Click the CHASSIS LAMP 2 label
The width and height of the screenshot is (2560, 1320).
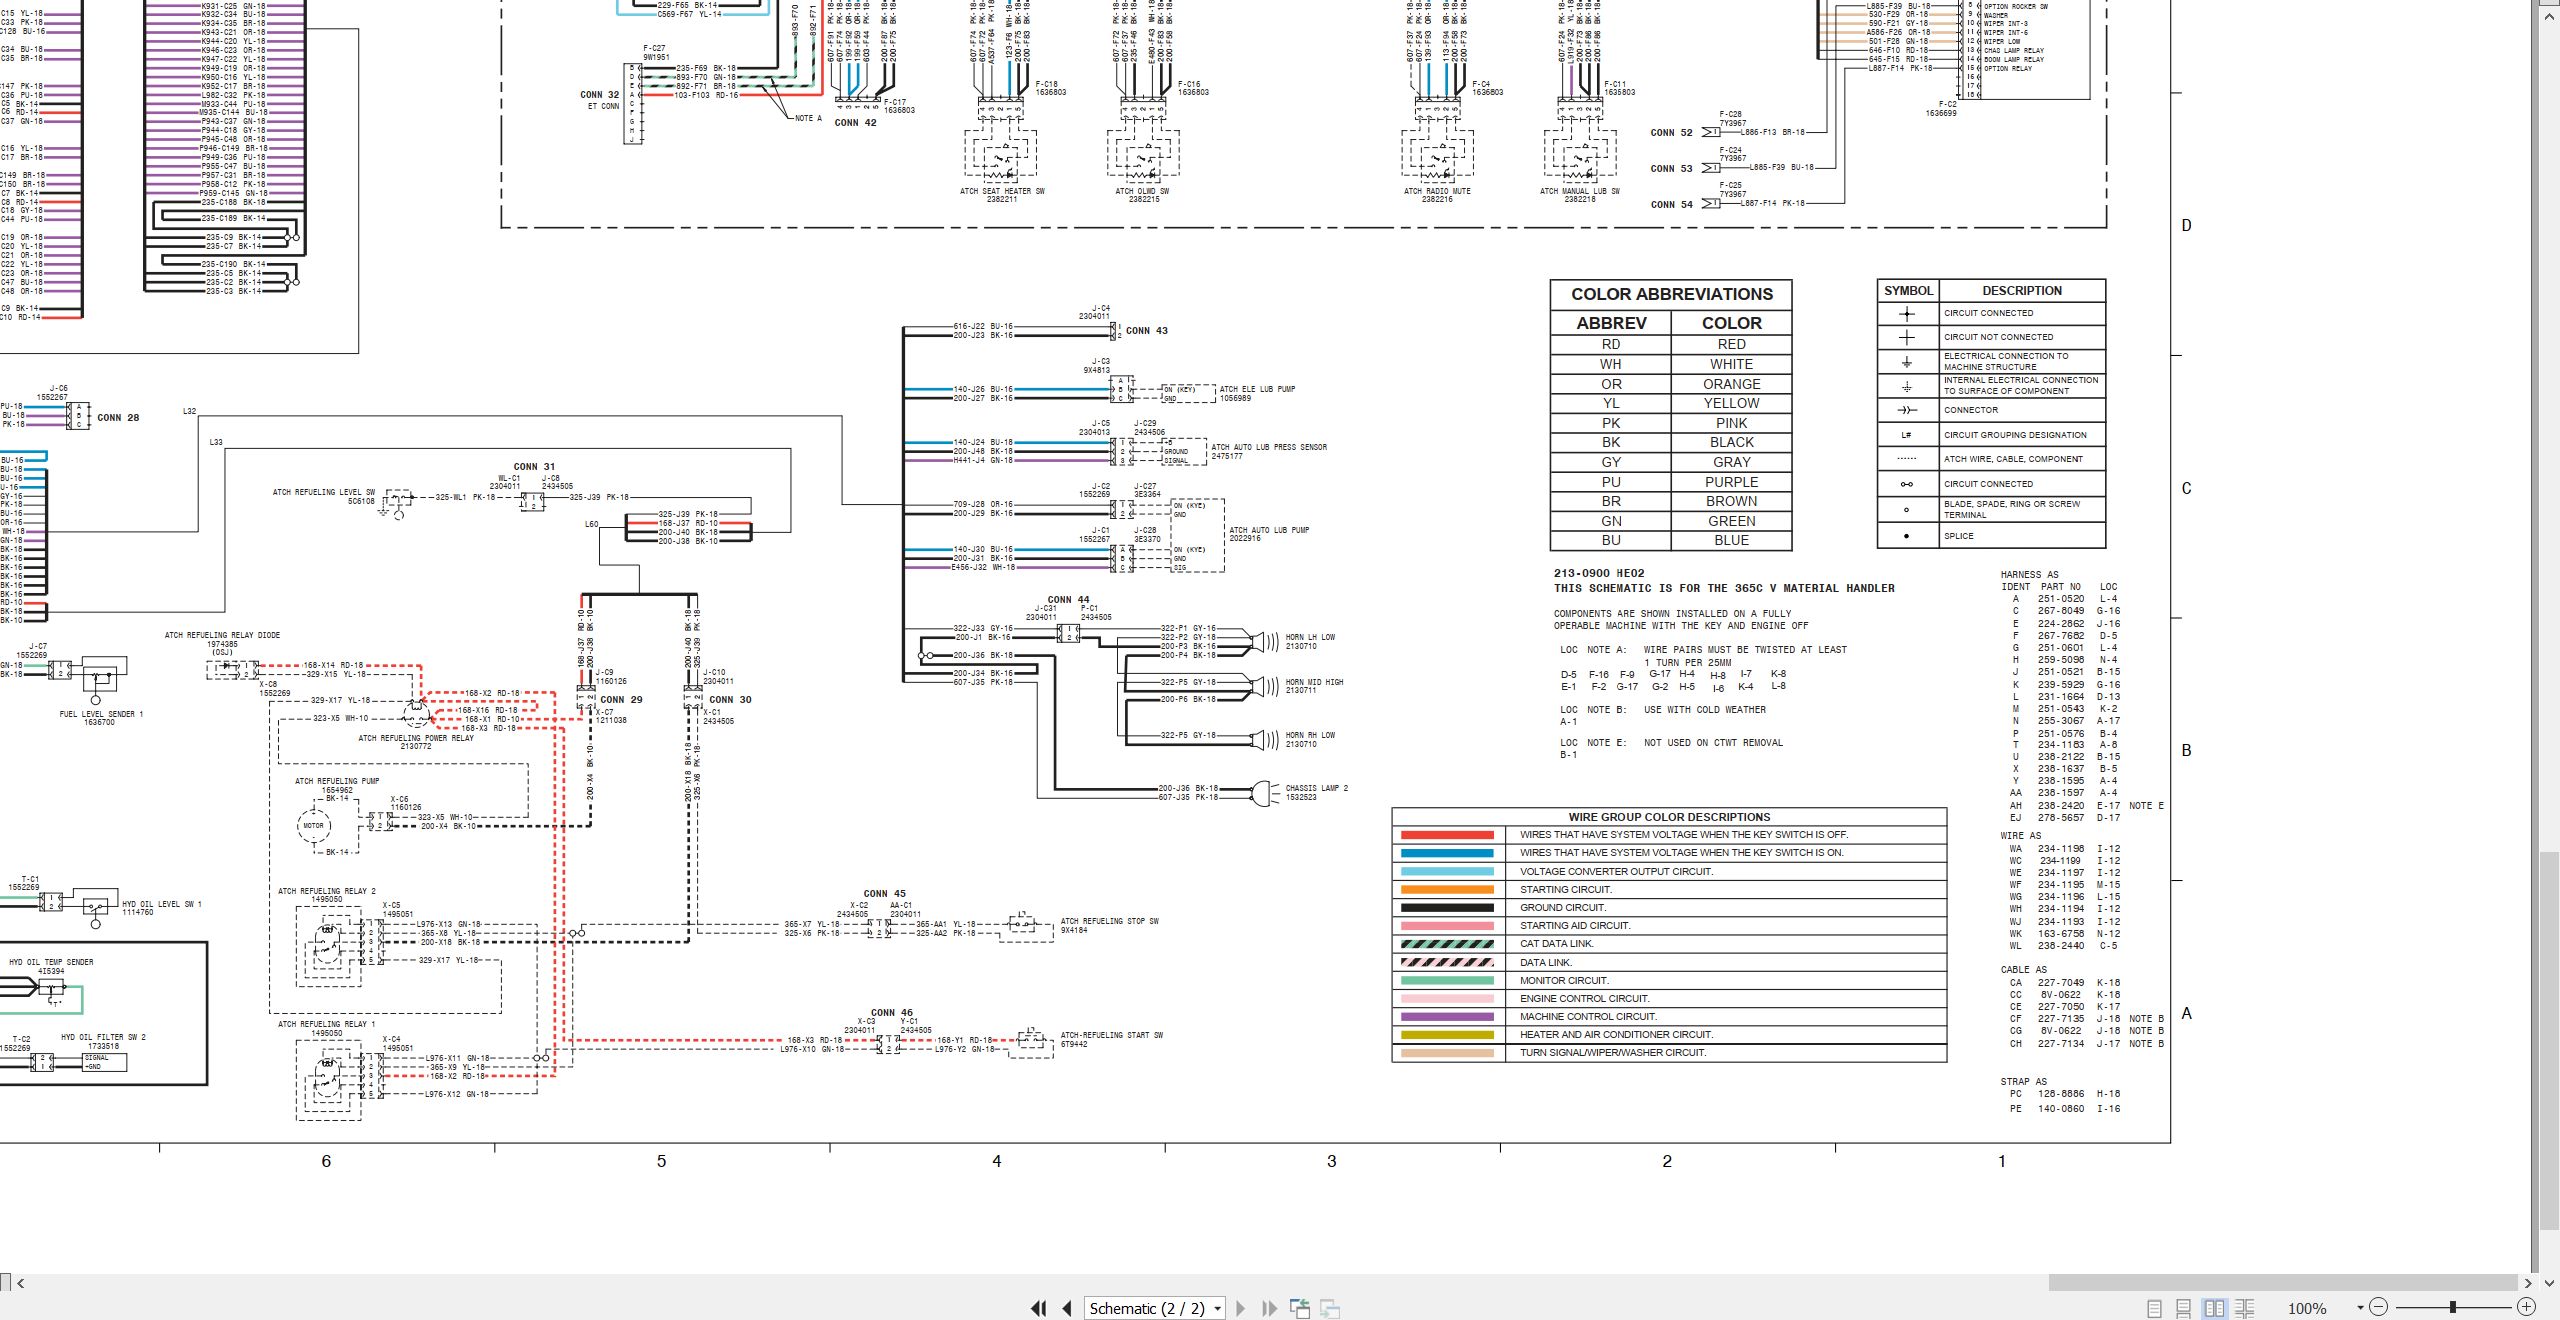tap(1316, 788)
